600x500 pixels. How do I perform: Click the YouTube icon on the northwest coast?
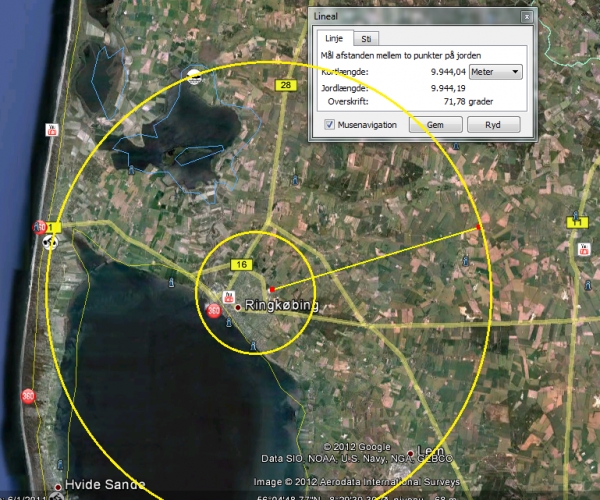51,130
